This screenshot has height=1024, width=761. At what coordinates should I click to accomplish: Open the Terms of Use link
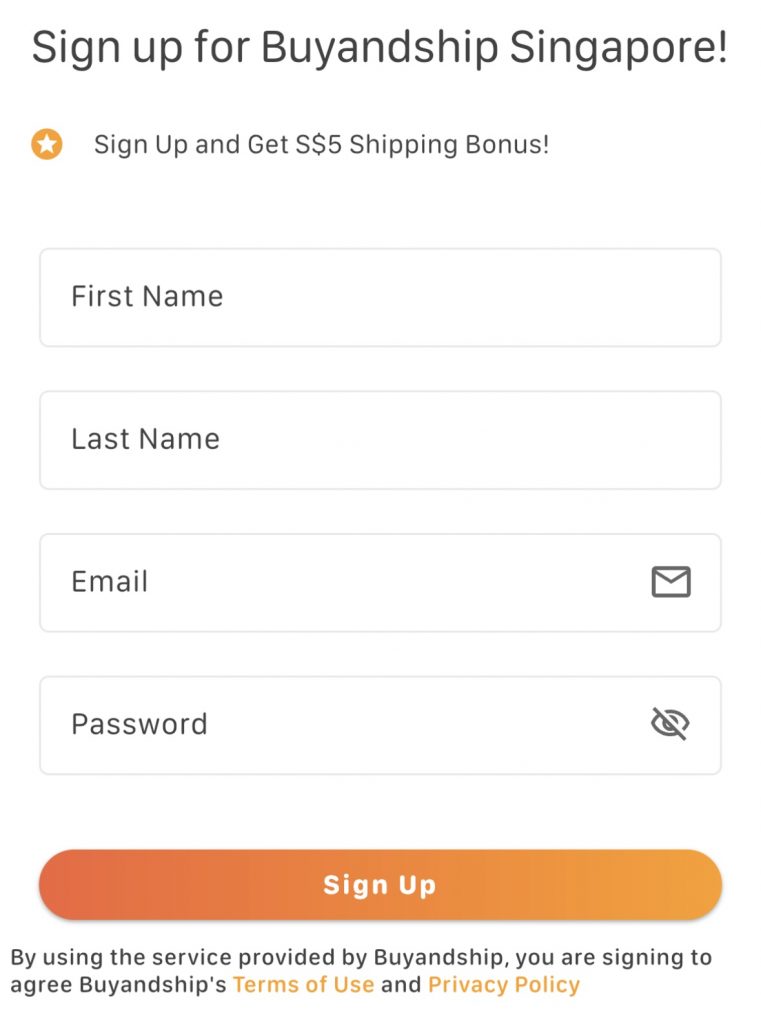303,984
